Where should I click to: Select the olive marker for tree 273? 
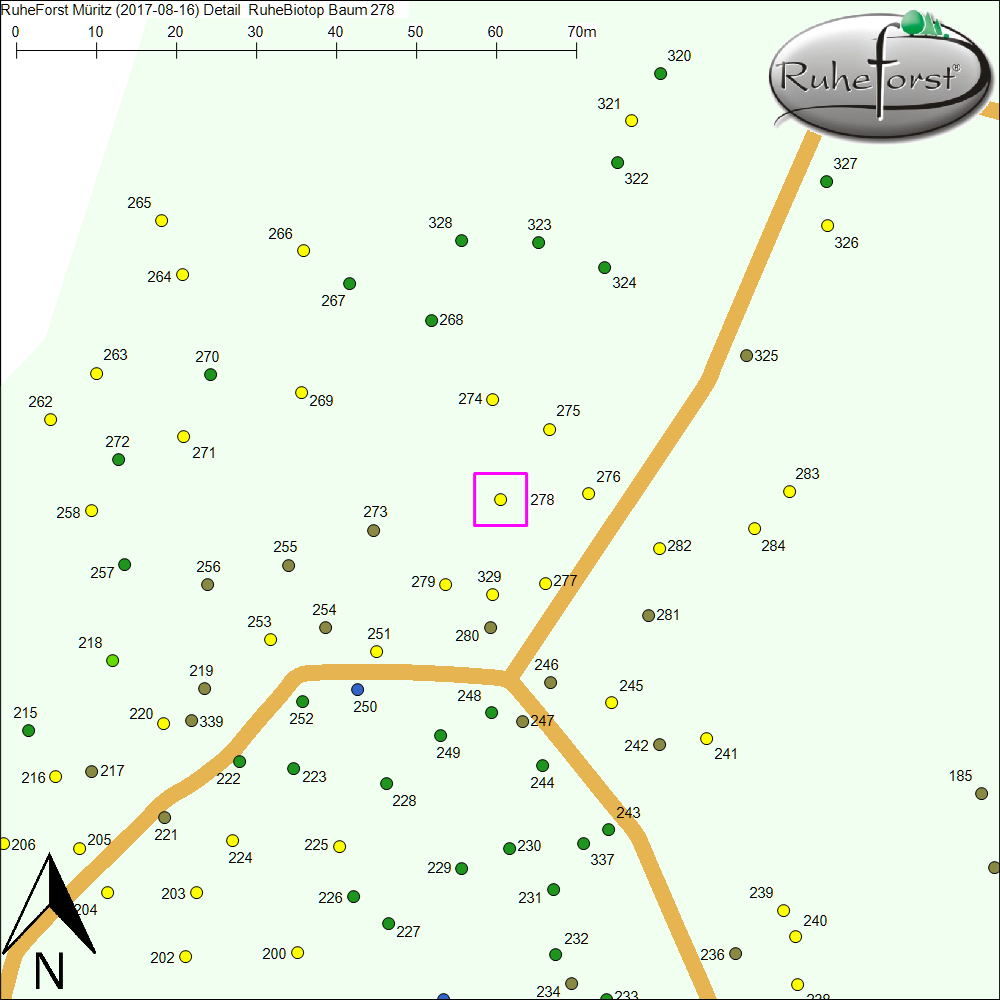(374, 531)
